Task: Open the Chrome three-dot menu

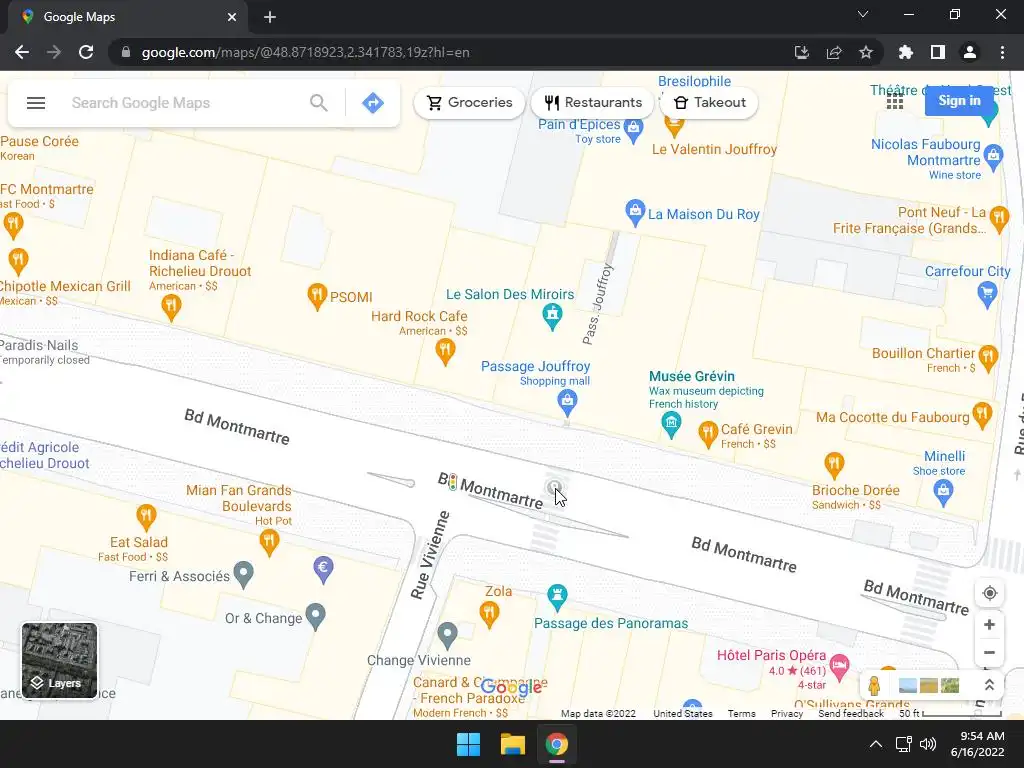Action: tap(1002, 52)
